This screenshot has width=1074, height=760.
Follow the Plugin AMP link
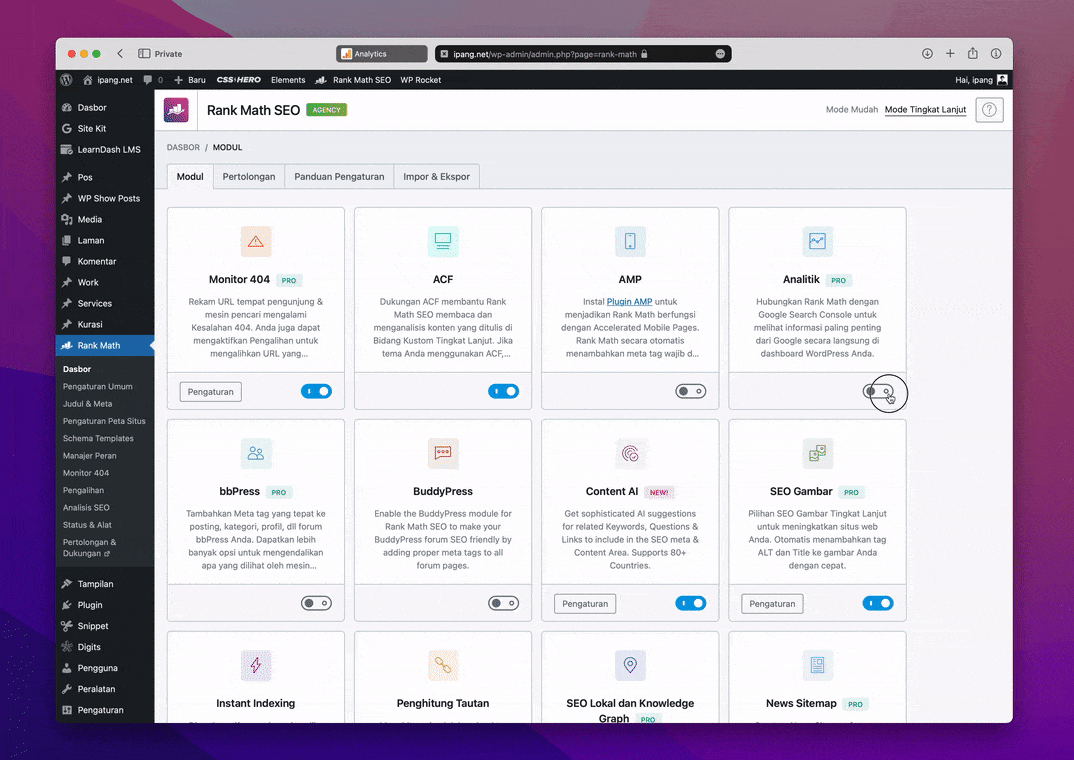tap(630, 301)
